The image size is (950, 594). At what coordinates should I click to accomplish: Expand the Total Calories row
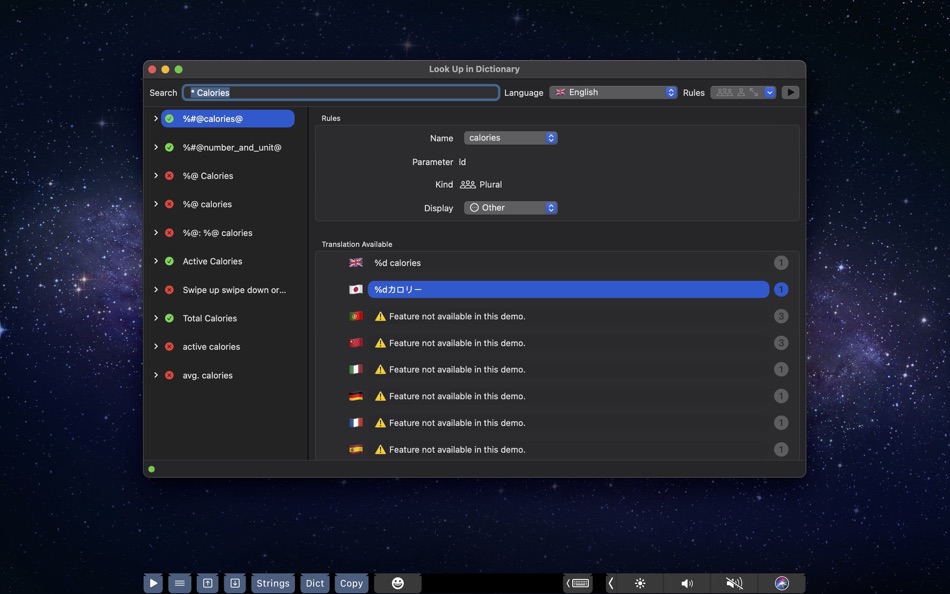click(x=156, y=318)
